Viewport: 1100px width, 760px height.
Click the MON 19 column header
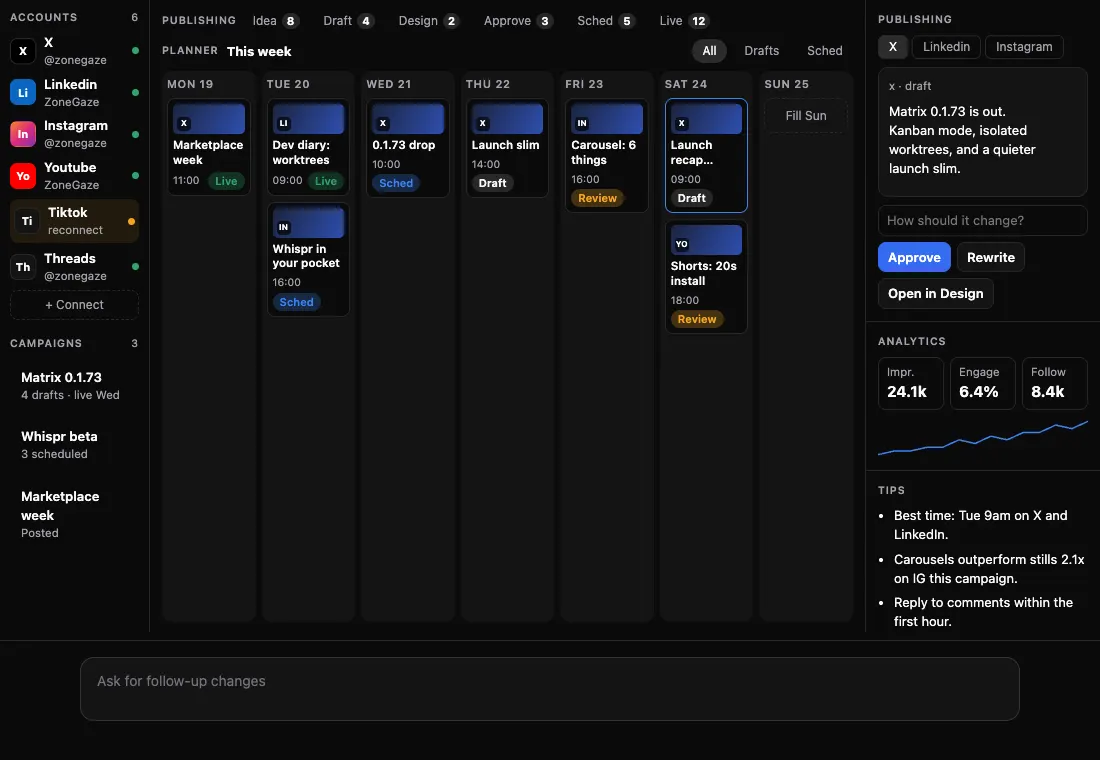point(190,84)
